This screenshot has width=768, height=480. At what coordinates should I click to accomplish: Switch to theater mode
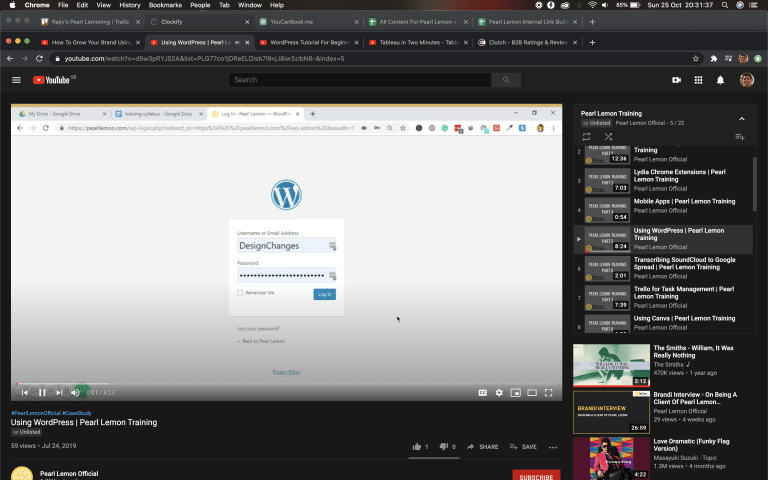pyautogui.click(x=532, y=392)
